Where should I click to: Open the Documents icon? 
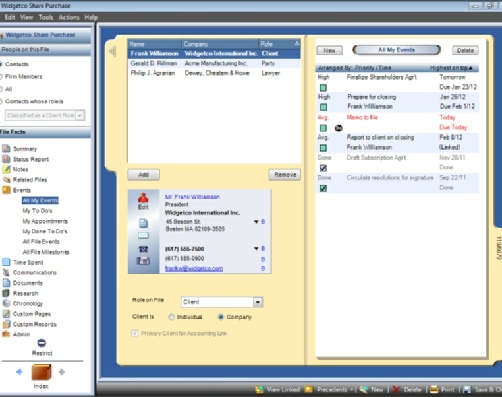click(6, 283)
